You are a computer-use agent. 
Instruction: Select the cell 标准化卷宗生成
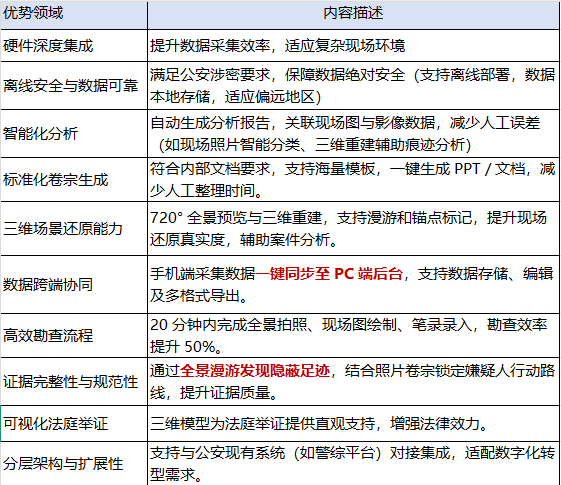[74, 179]
